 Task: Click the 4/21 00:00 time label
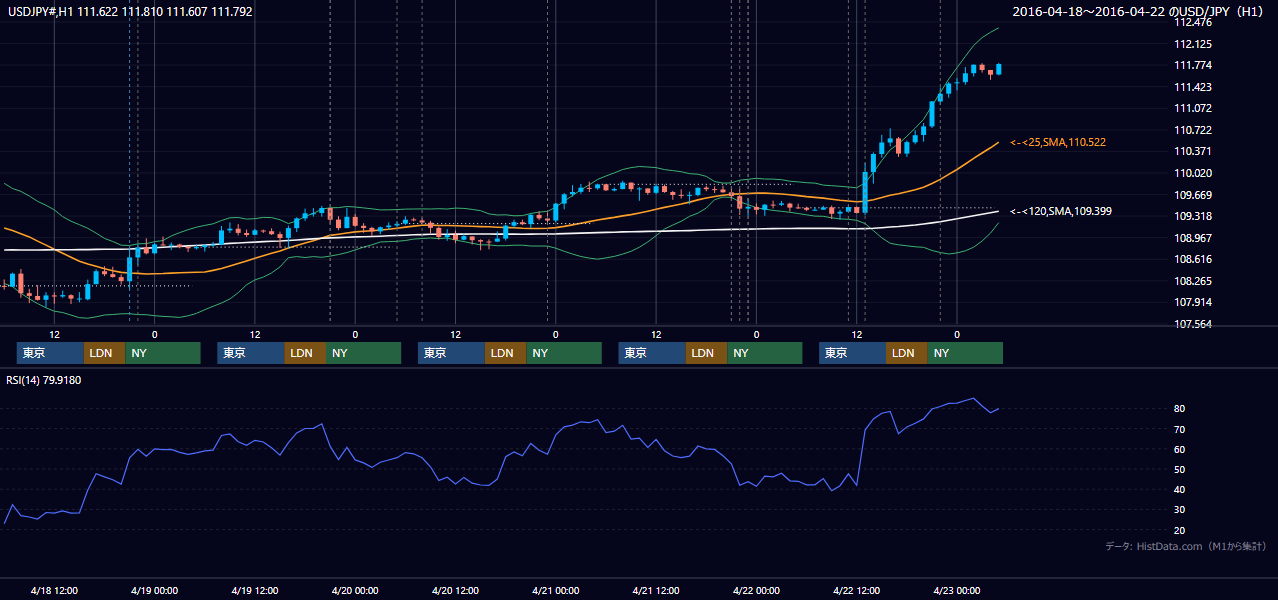click(x=555, y=590)
